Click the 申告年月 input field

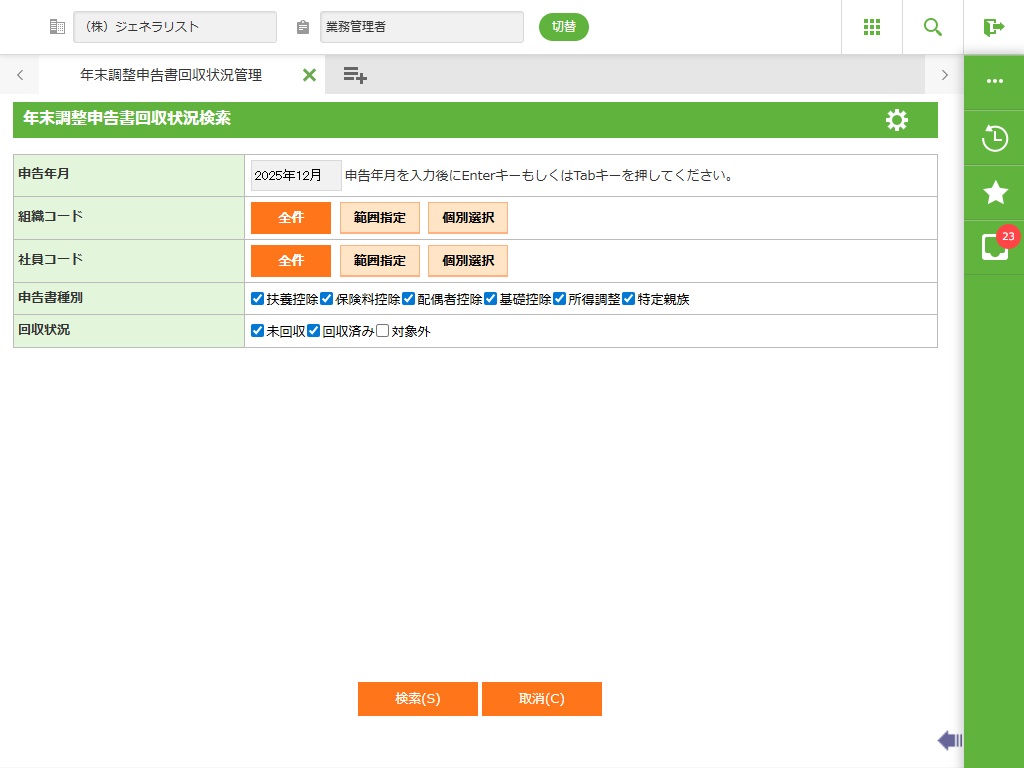tap(295, 175)
